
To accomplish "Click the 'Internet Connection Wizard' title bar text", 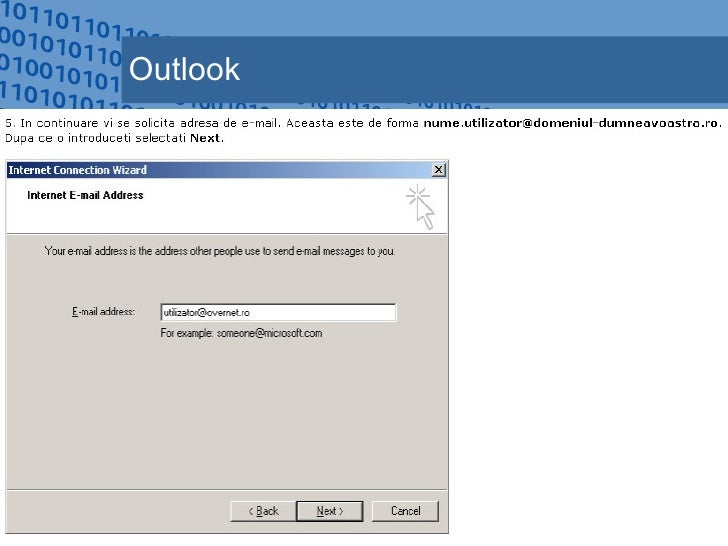I will [78, 170].
